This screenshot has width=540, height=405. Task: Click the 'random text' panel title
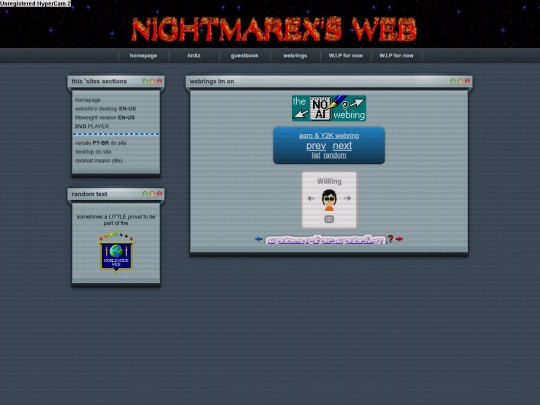(90, 194)
